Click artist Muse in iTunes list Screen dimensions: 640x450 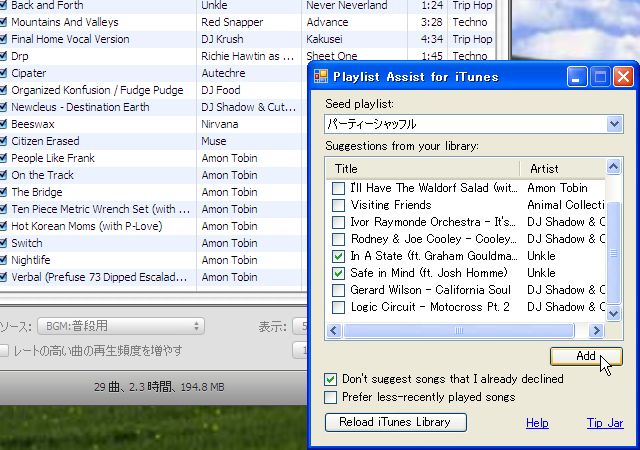pos(213,141)
